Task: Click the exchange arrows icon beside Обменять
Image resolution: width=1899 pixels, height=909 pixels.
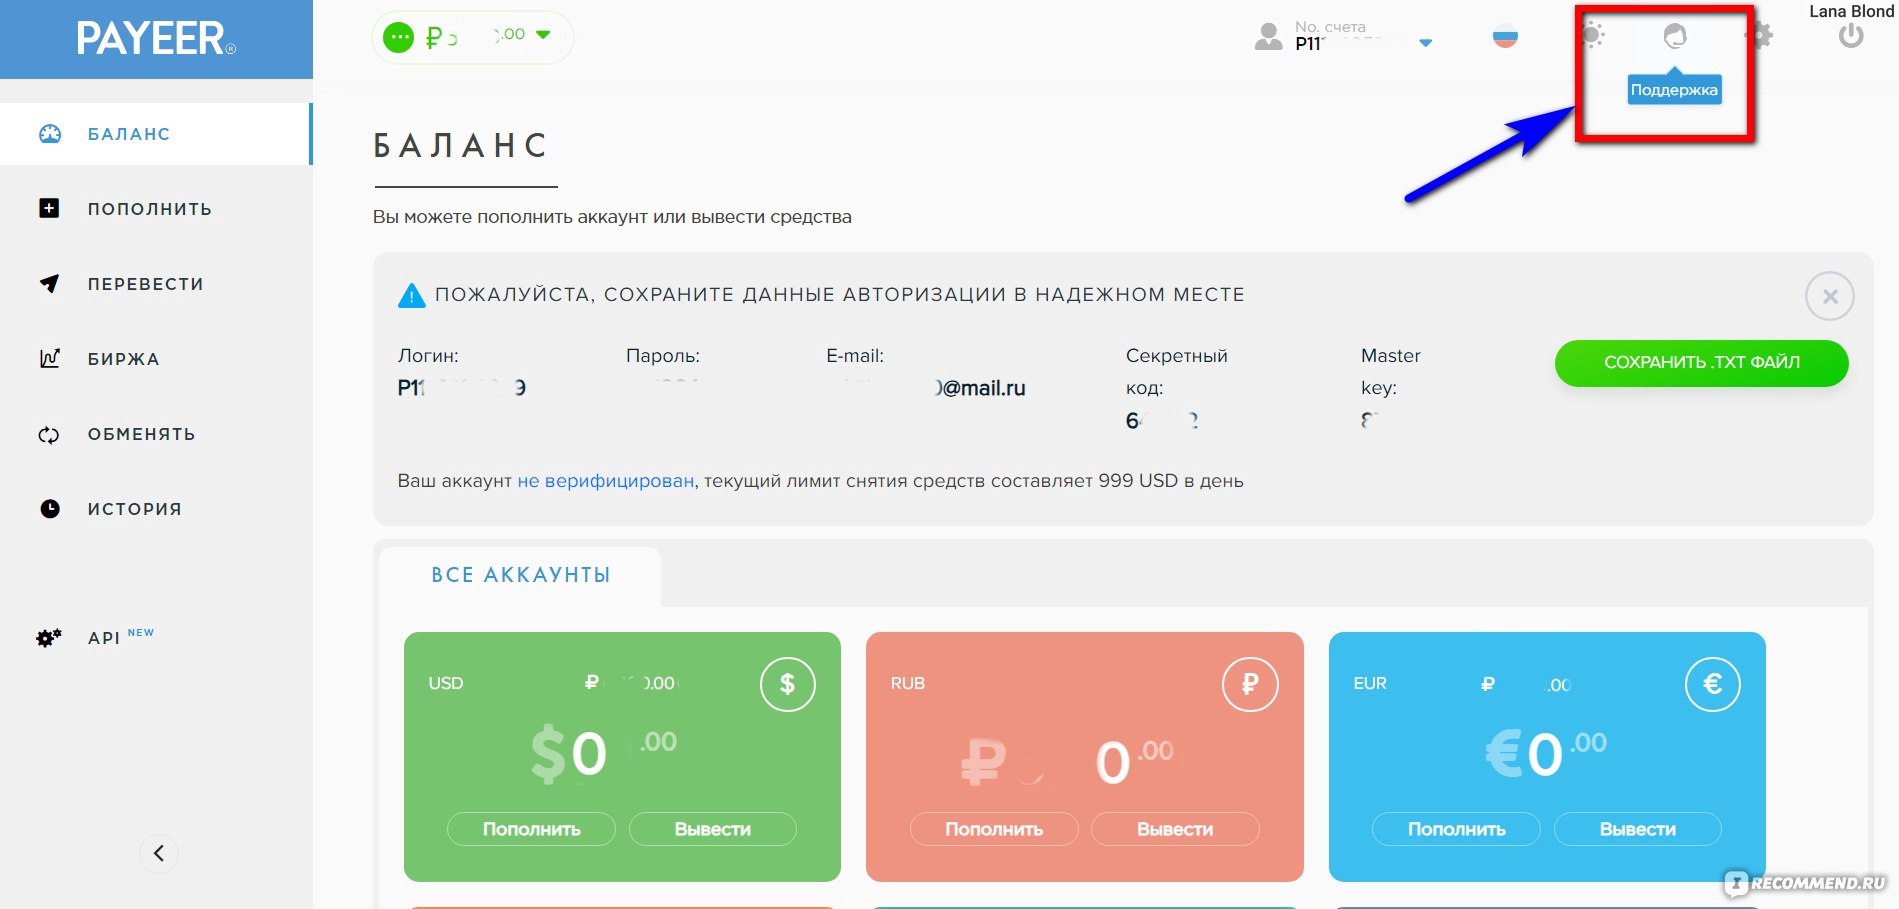Action: click(49, 435)
